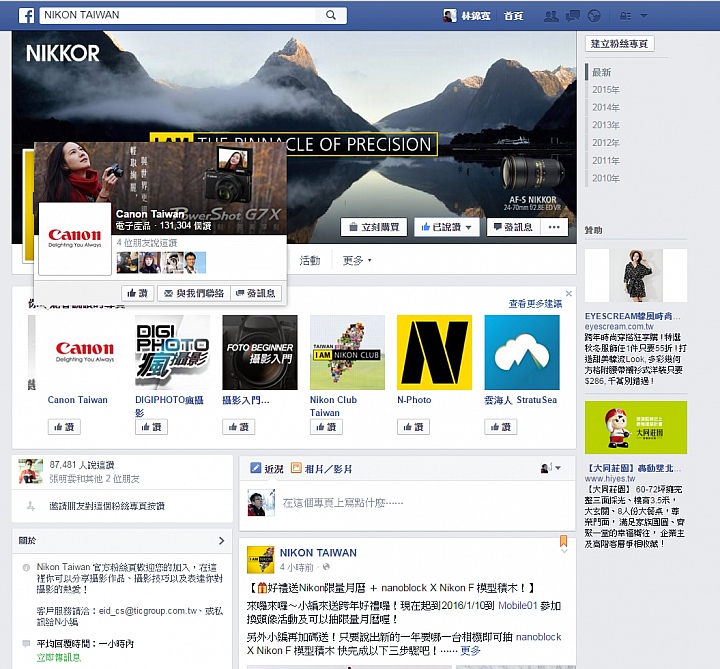Viewport: 720px width, 669px height.
Task: Open notifications globe icon
Action: pyautogui.click(x=594, y=16)
